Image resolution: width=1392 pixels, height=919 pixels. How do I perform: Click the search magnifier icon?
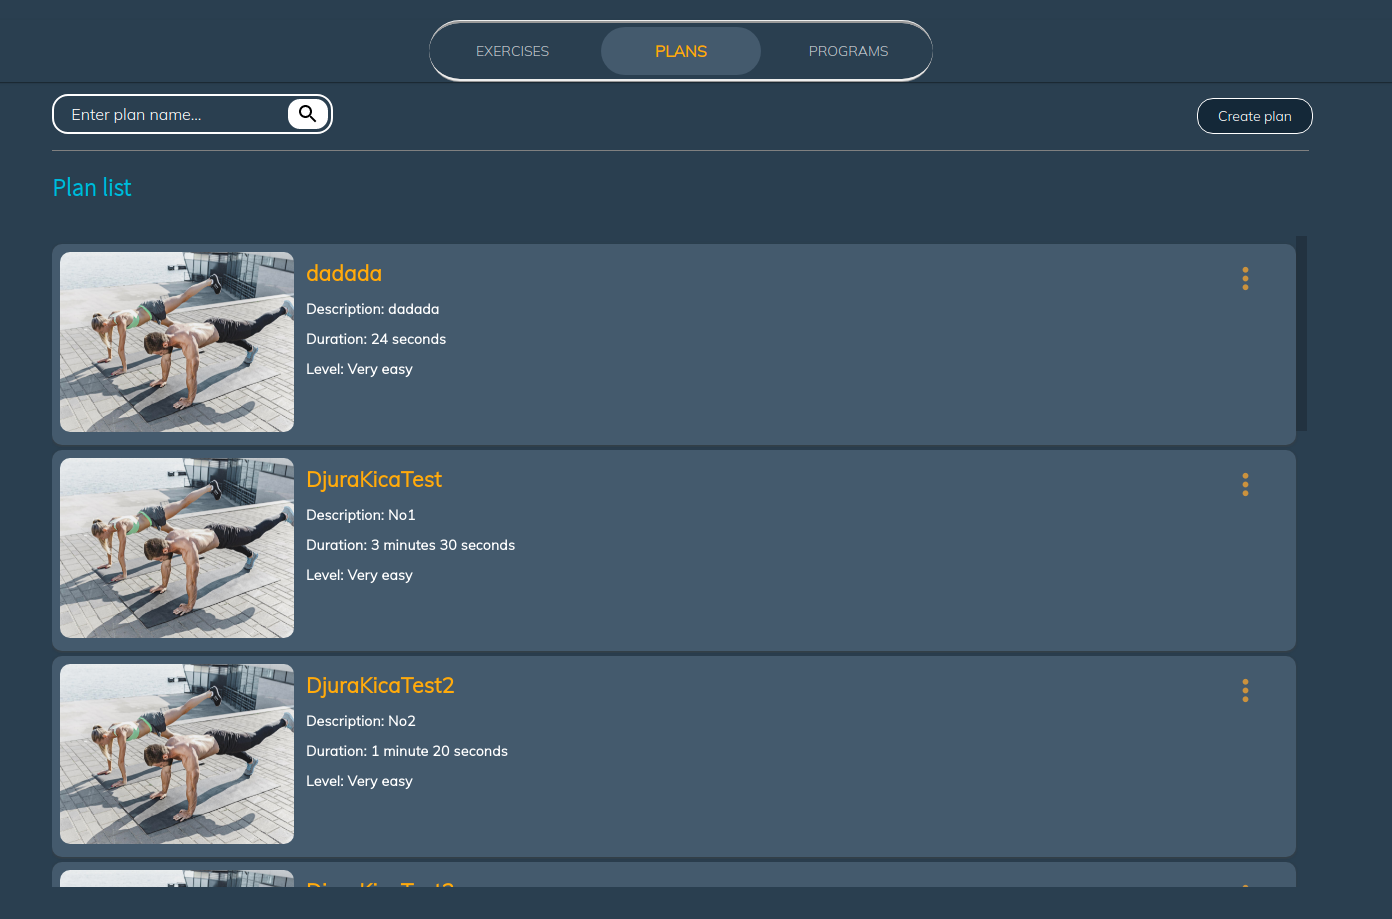308,114
